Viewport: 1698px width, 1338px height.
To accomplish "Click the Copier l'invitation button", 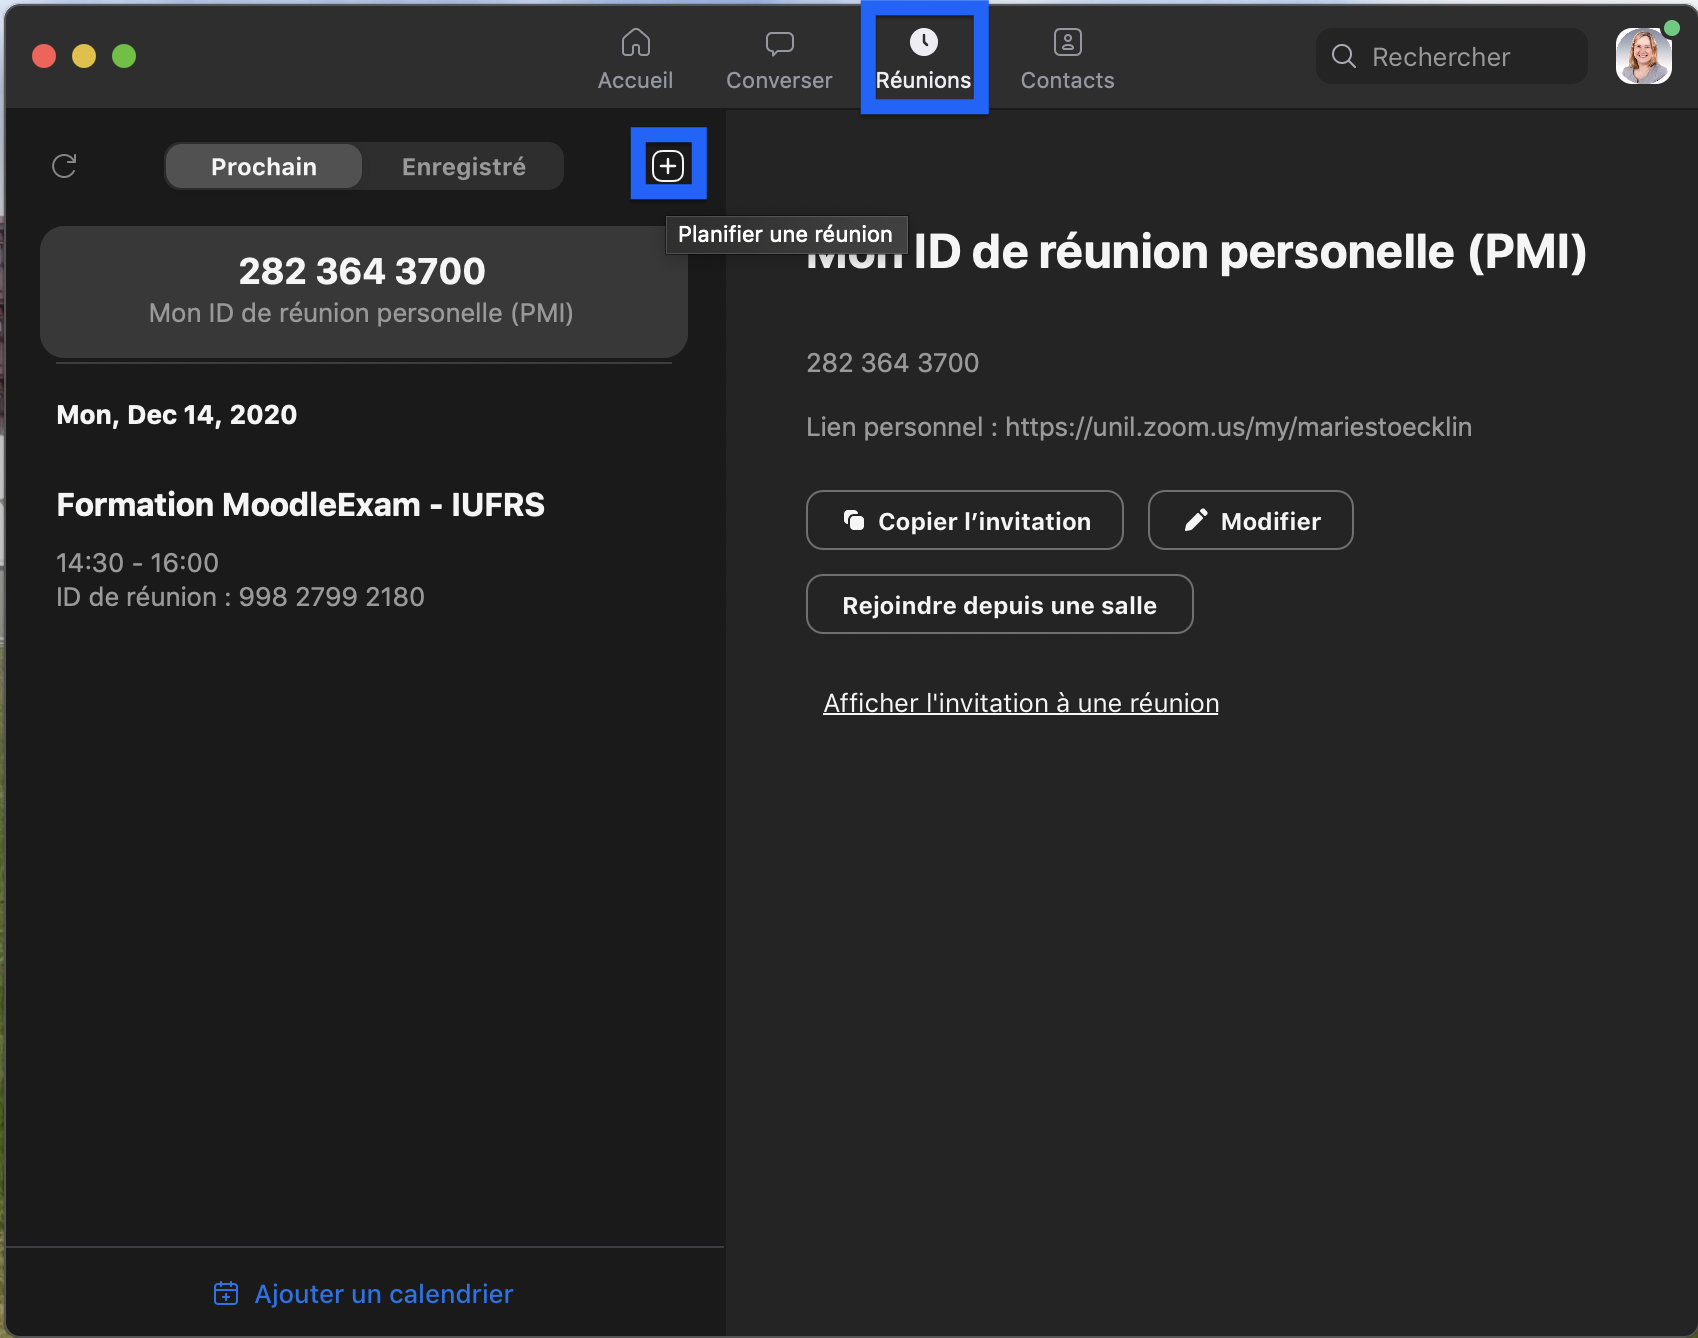I will pos(965,521).
